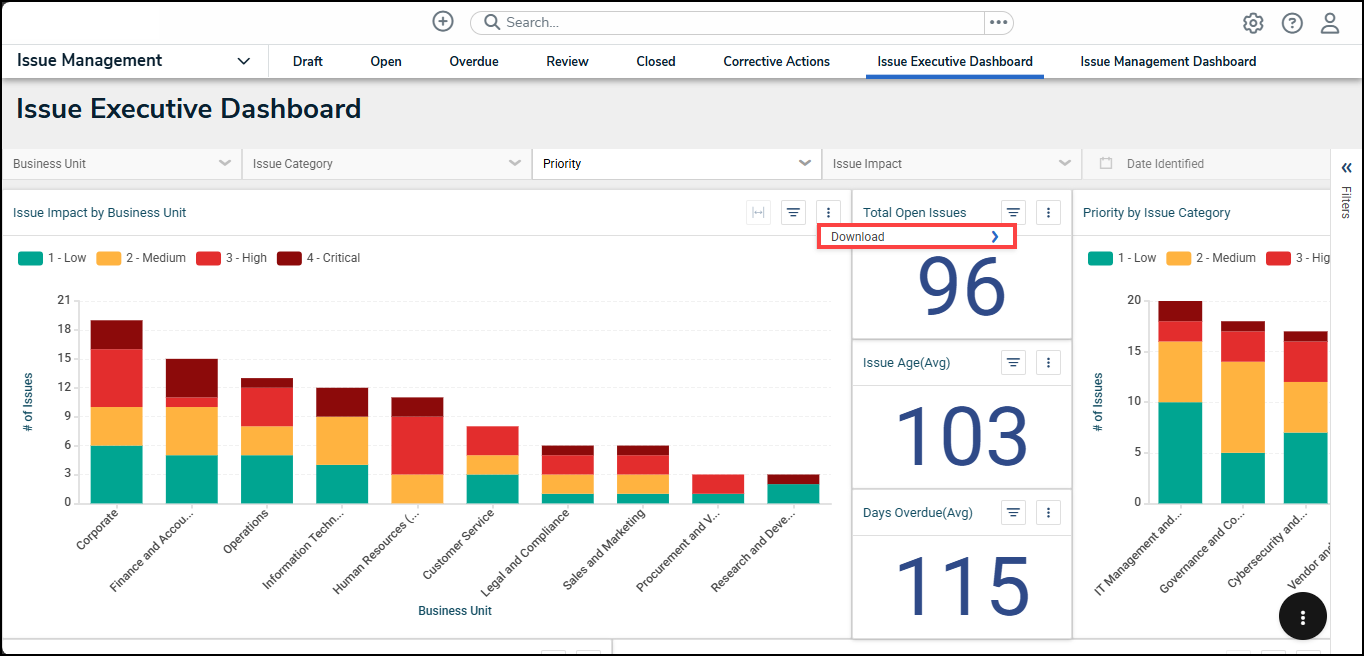This screenshot has width=1364, height=656.
Task: Click filter icon on Days Overdue card
Action: click(1013, 512)
